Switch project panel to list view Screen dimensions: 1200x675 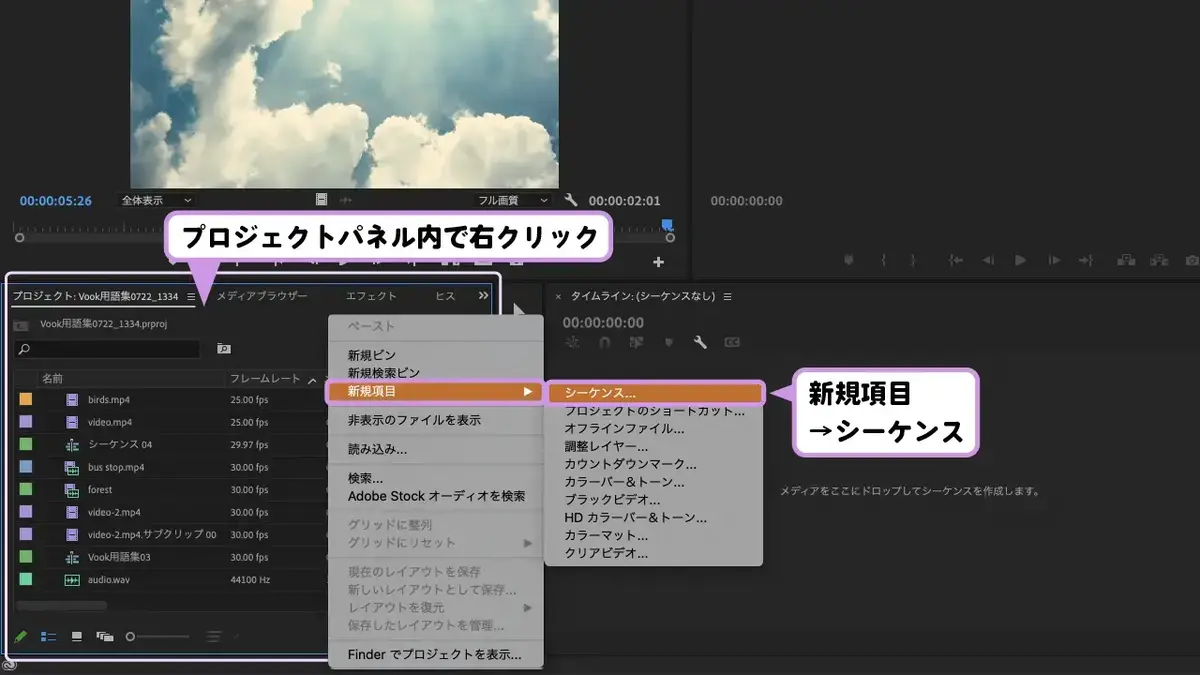(x=48, y=636)
